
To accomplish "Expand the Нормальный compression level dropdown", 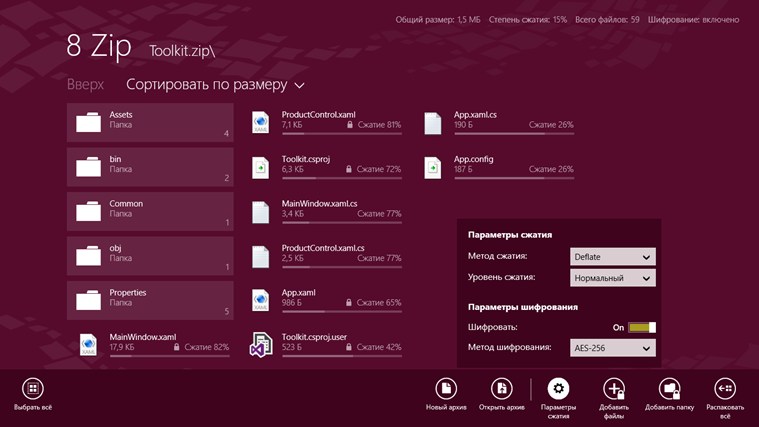I will tap(612, 278).
